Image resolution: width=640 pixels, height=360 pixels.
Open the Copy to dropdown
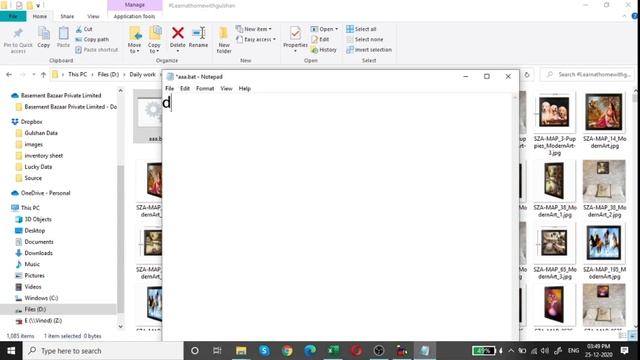tap(154, 40)
